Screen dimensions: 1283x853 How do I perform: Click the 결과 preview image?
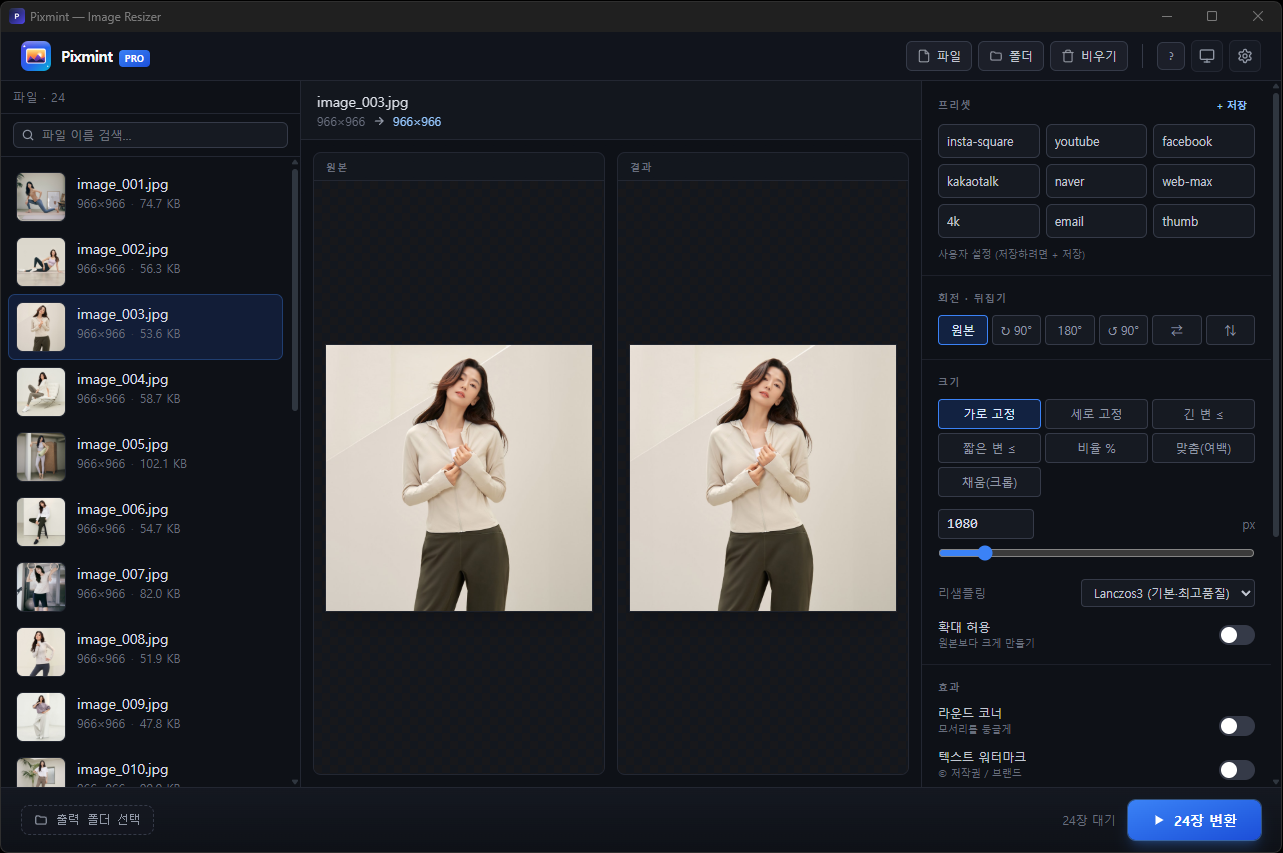click(763, 478)
